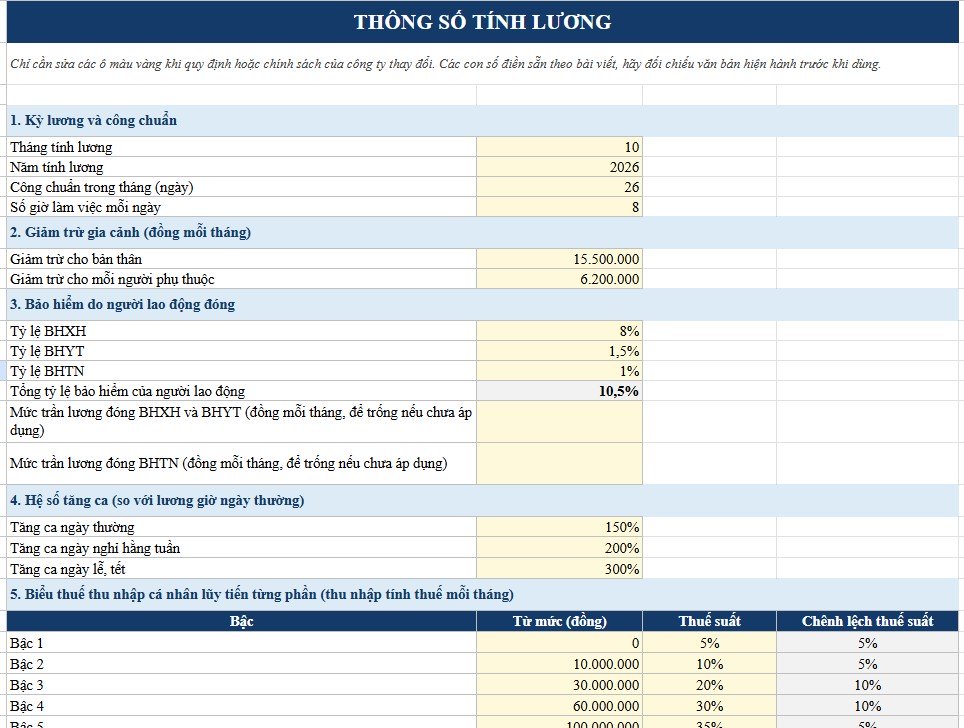
Task: Select "Công chuẩn trong tháng (ngày)" label
Action: click(x=242, y=187)
